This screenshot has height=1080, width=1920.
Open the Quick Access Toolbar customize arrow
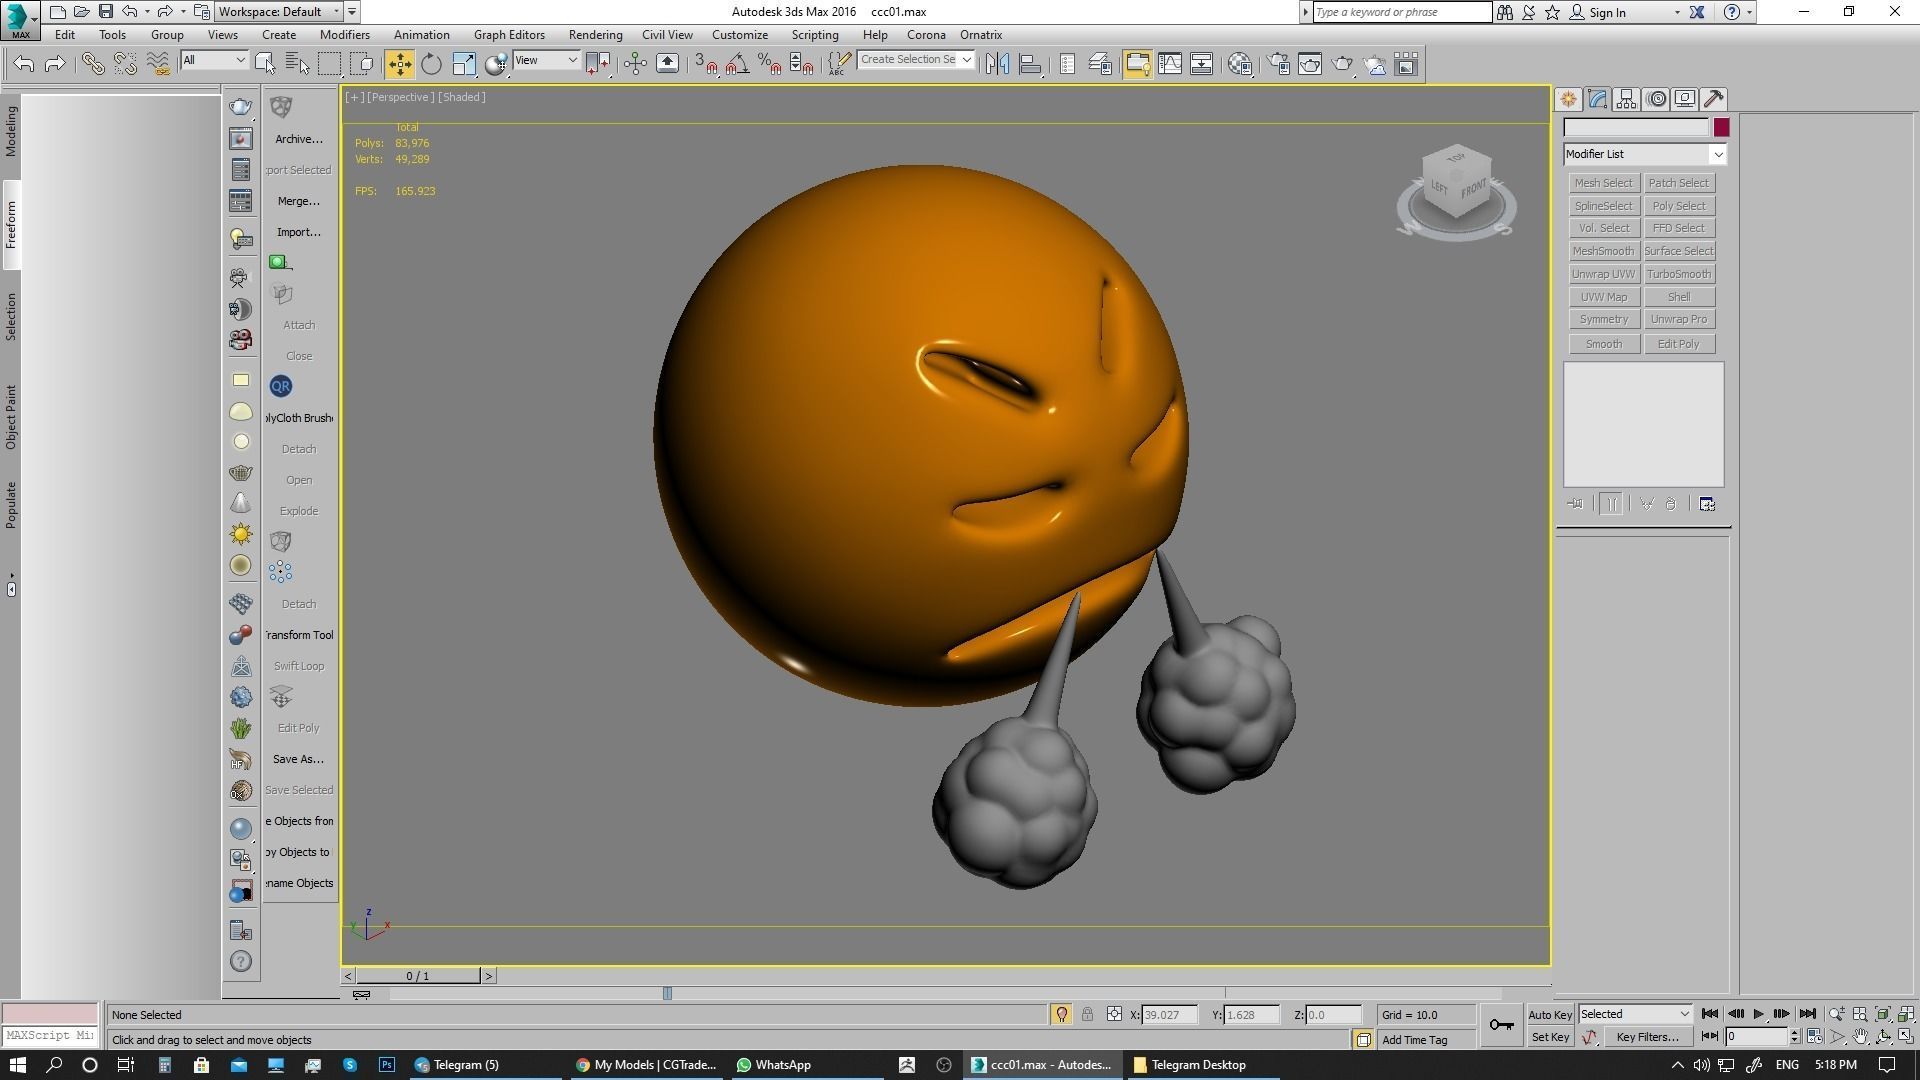[x=352, y=12]
